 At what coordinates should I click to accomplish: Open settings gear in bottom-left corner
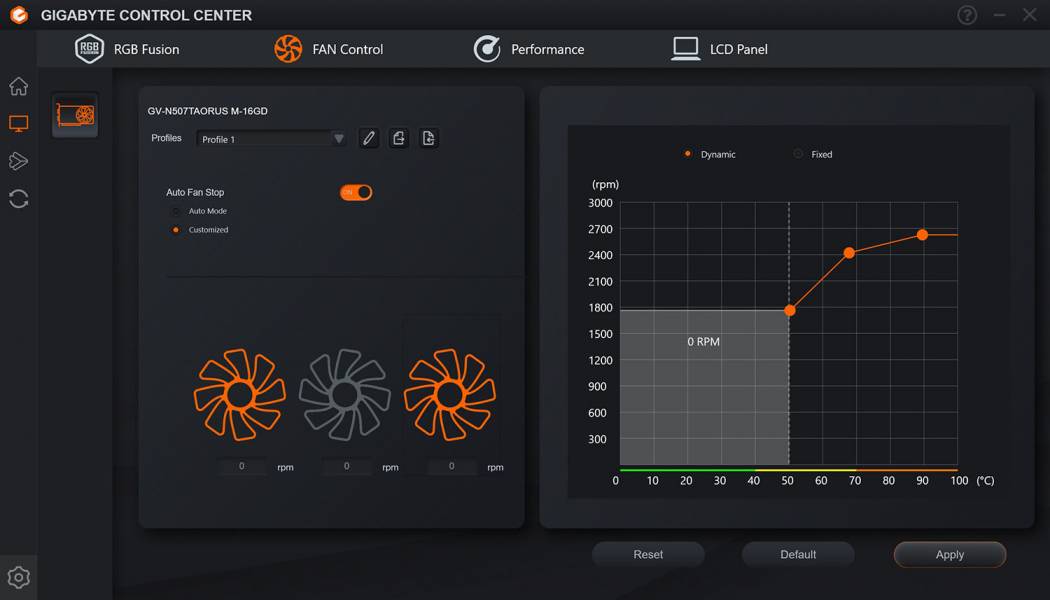coord(19,577)
